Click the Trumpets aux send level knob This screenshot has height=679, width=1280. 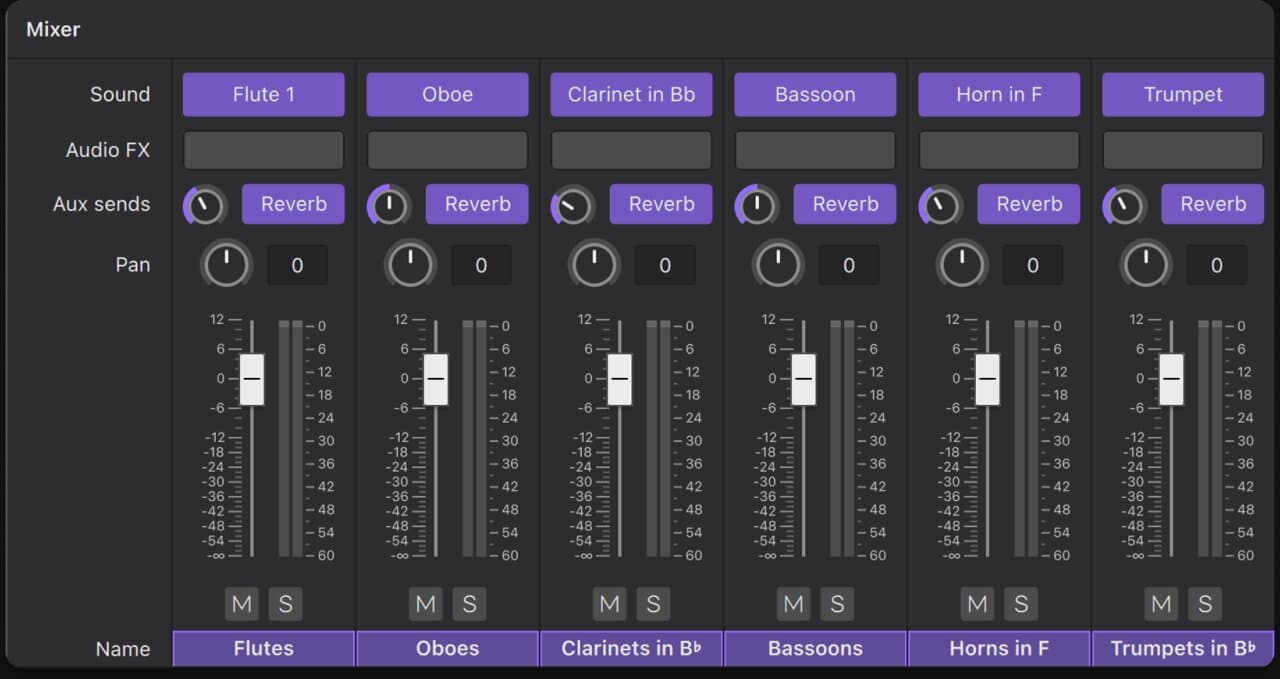click(1126, 206)
